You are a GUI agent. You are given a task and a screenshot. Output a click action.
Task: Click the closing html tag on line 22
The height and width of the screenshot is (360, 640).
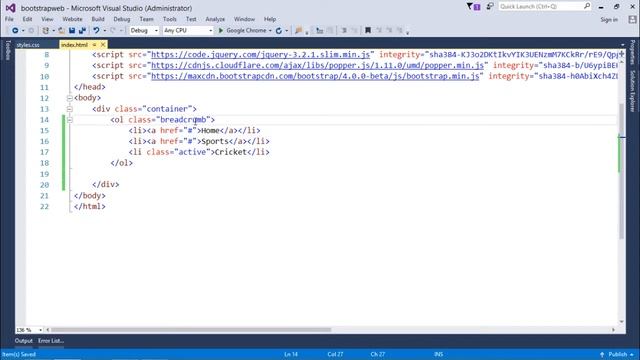tap(90, 207)
